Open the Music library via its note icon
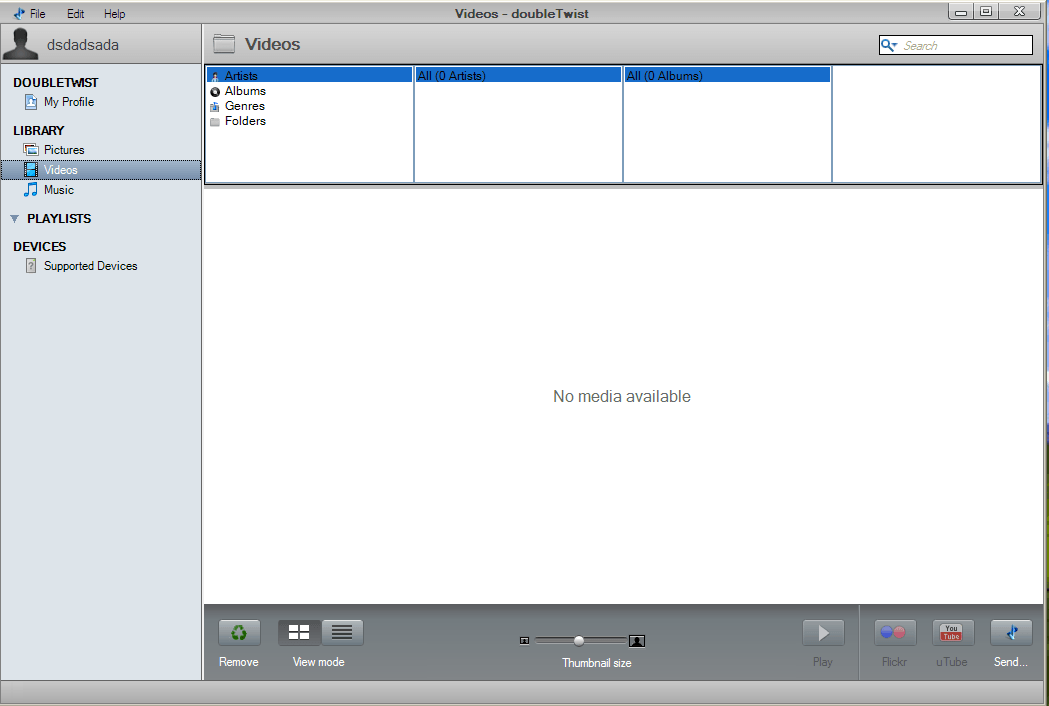1049x706 pixels. tap(31, 189)
